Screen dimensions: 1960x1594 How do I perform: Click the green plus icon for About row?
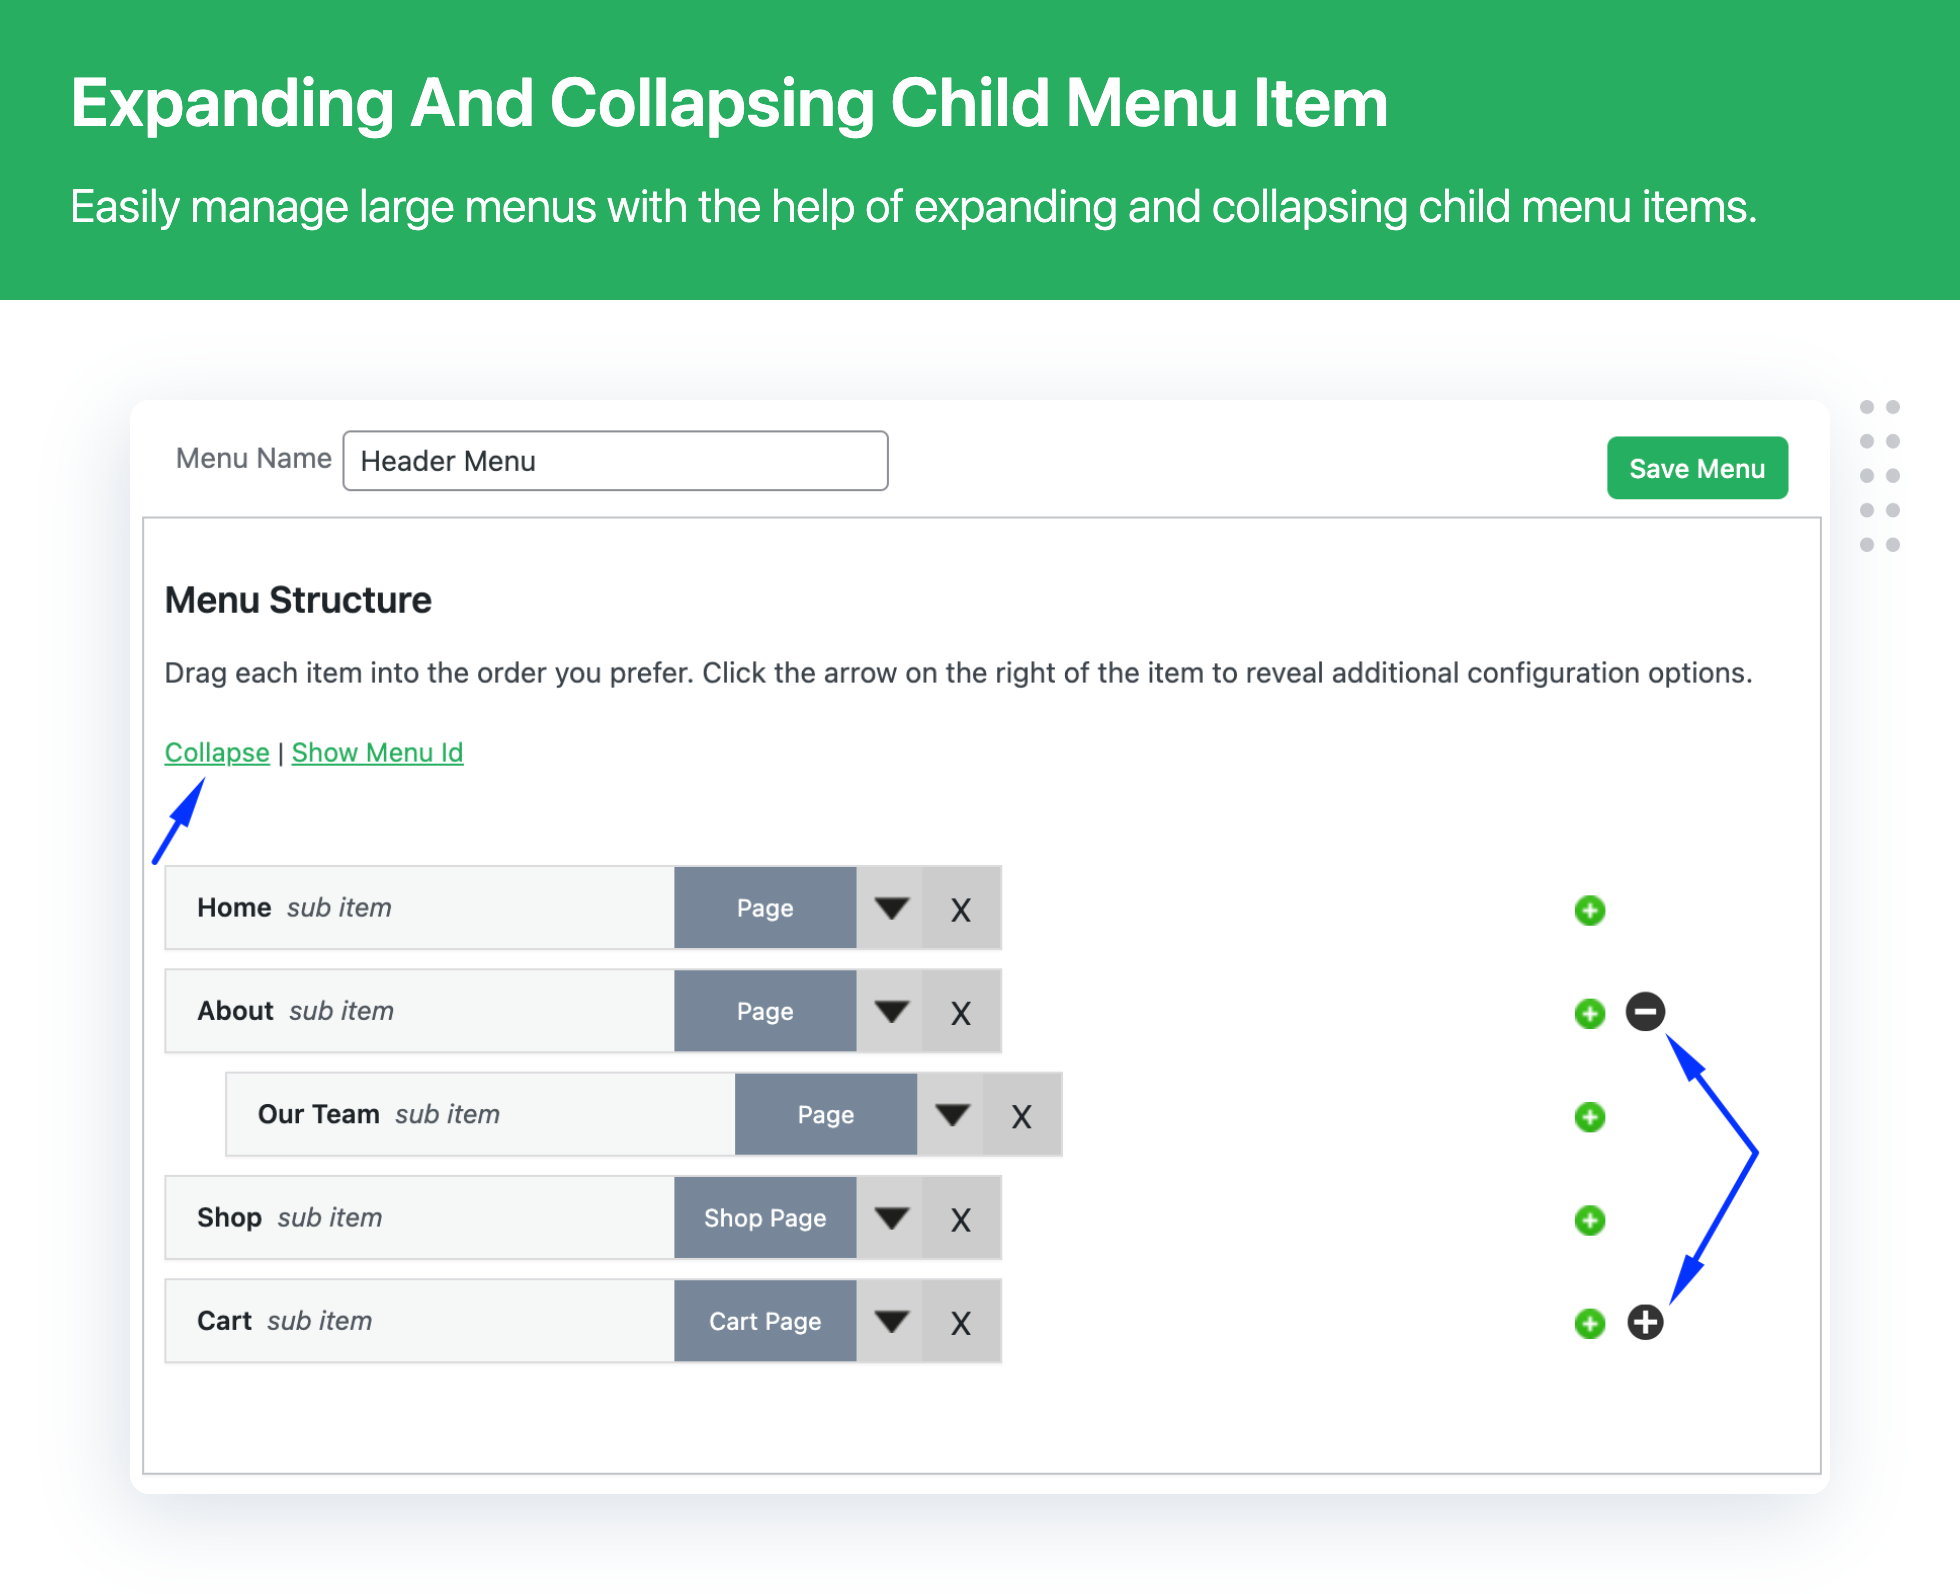[x=1590, y=1013]
